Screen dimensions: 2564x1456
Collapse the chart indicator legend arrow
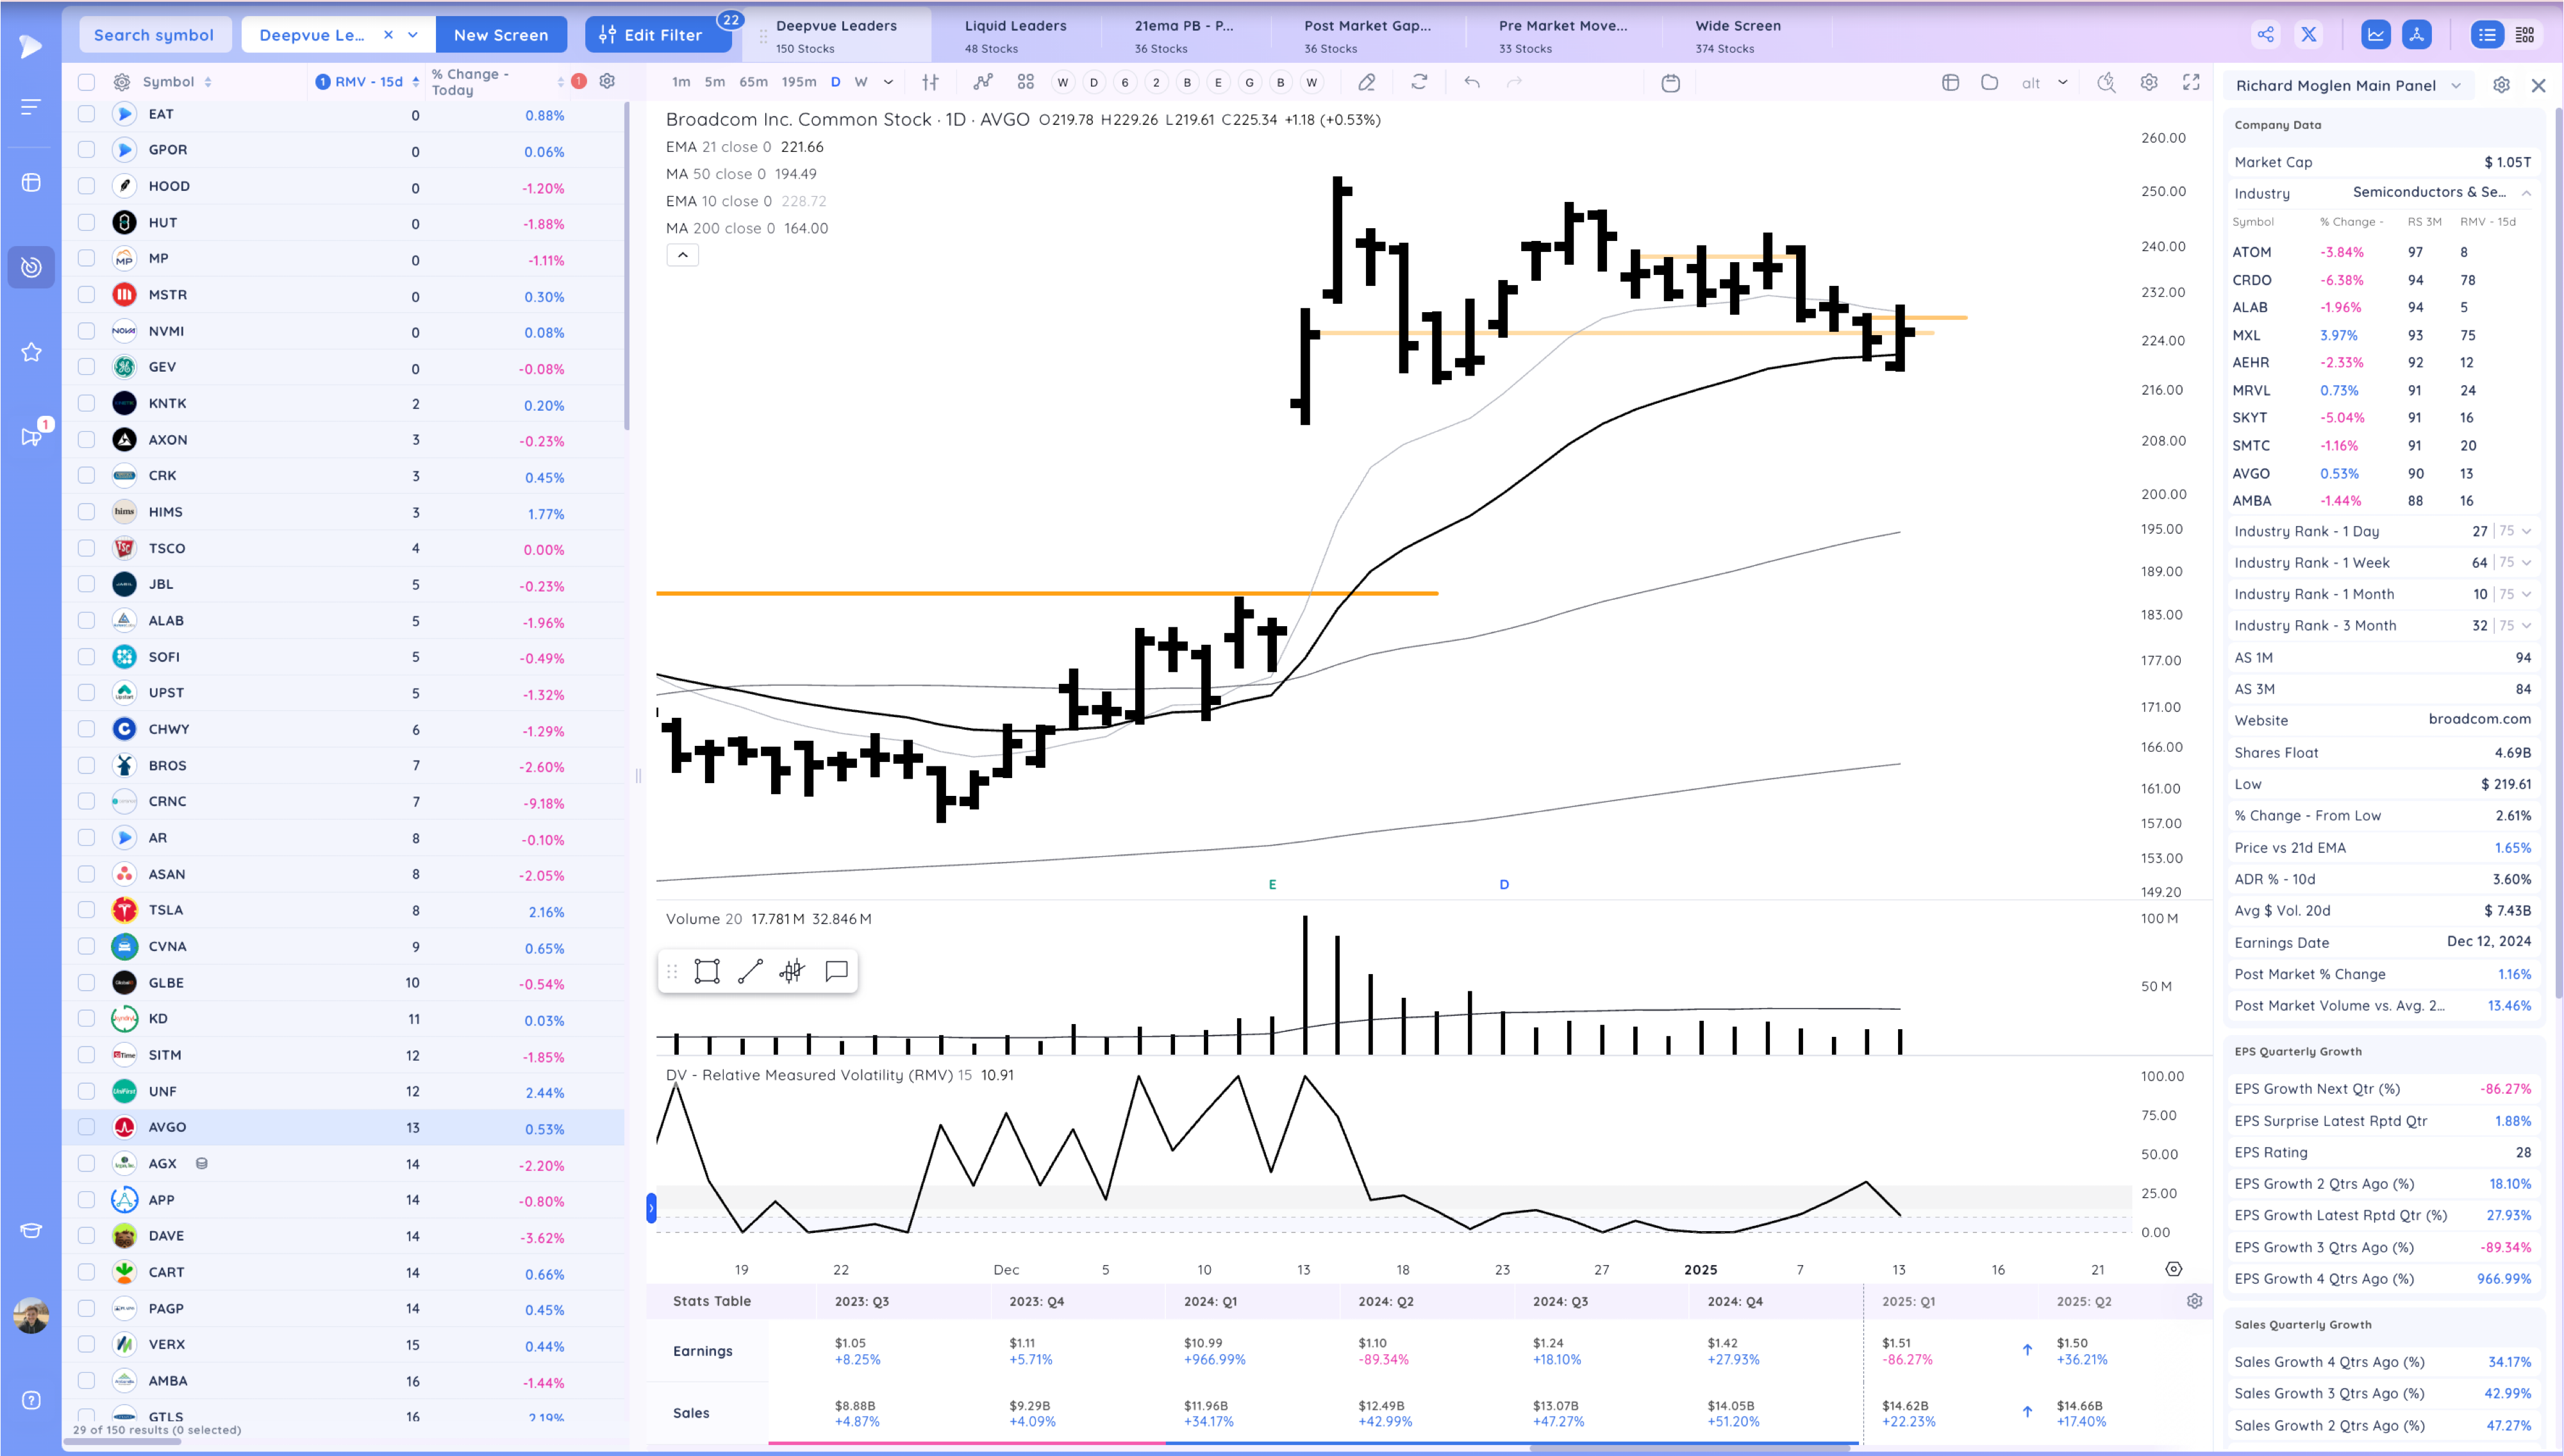point(682,255)
